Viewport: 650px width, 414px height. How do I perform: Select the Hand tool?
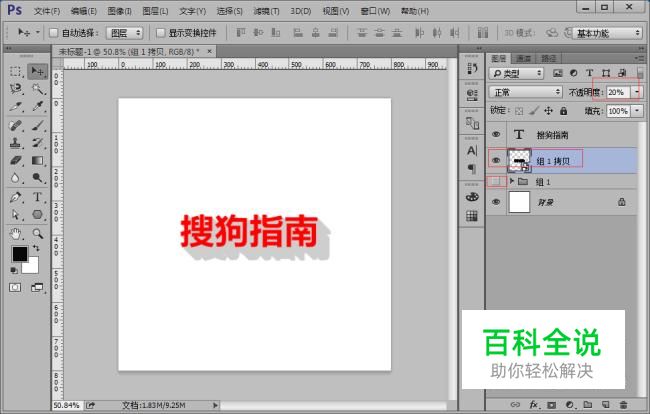point(16,234)
